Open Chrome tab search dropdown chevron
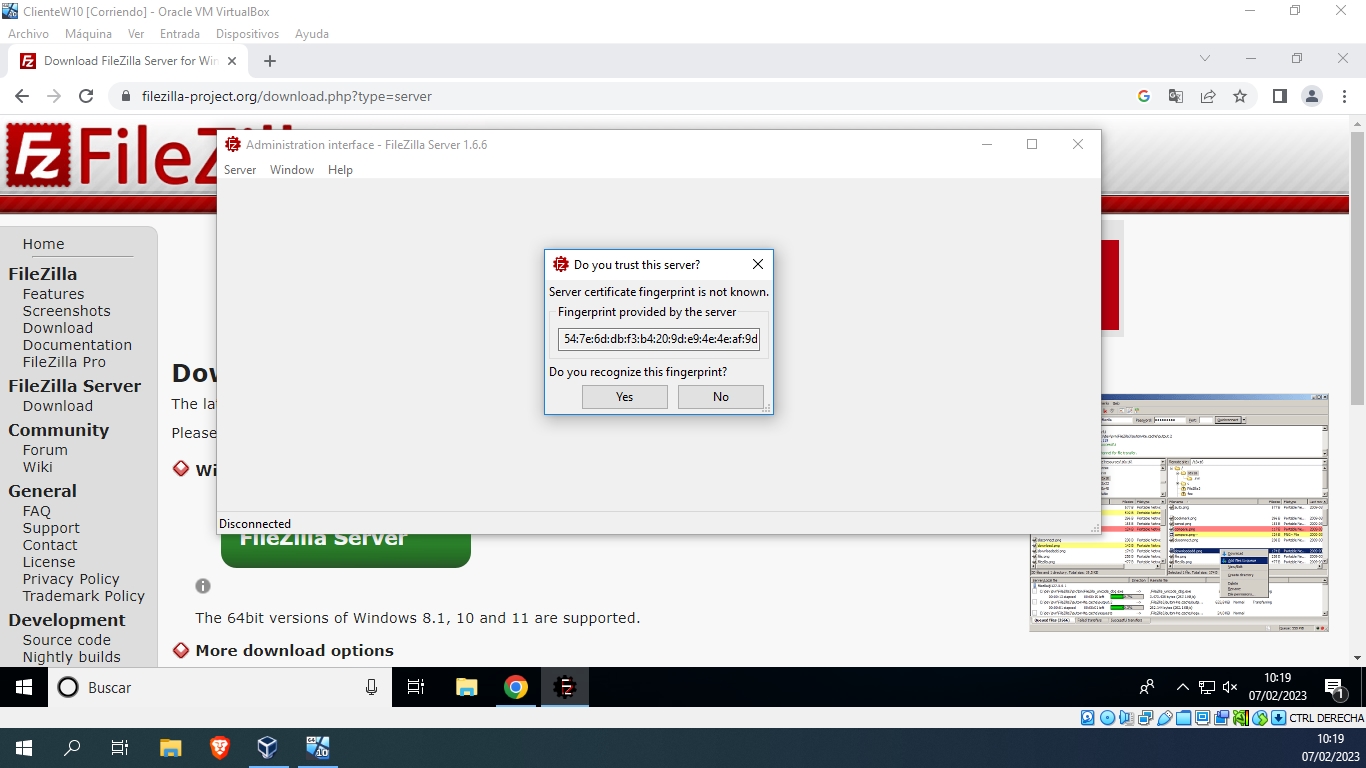The height and width of the screenshot is (768, 1366). [x=1205, y=58]
